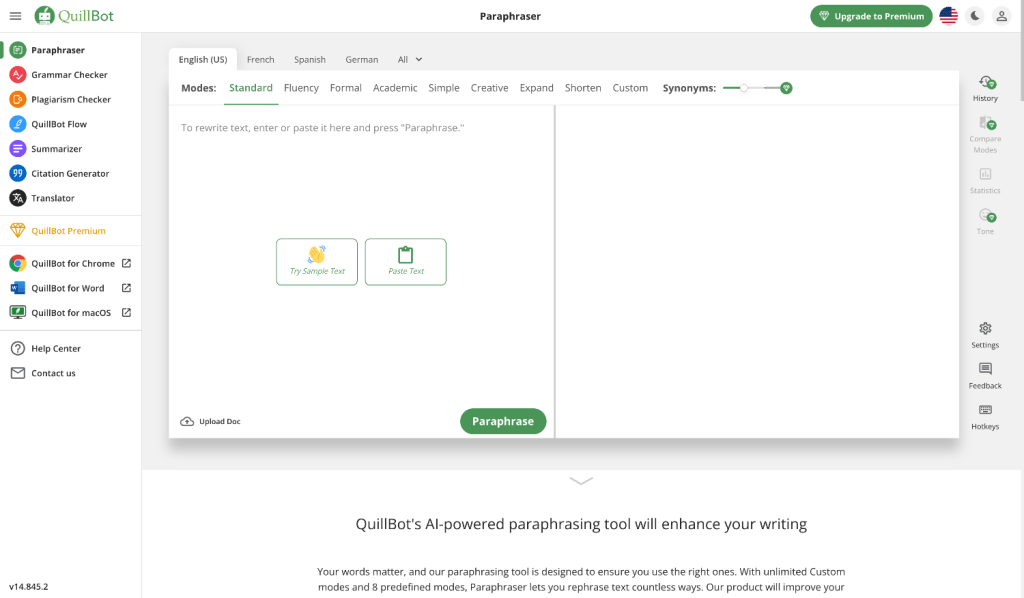Open paraphraser Settings gear
The width and height of the screenshot is (1024, 598).
(985, 336)
